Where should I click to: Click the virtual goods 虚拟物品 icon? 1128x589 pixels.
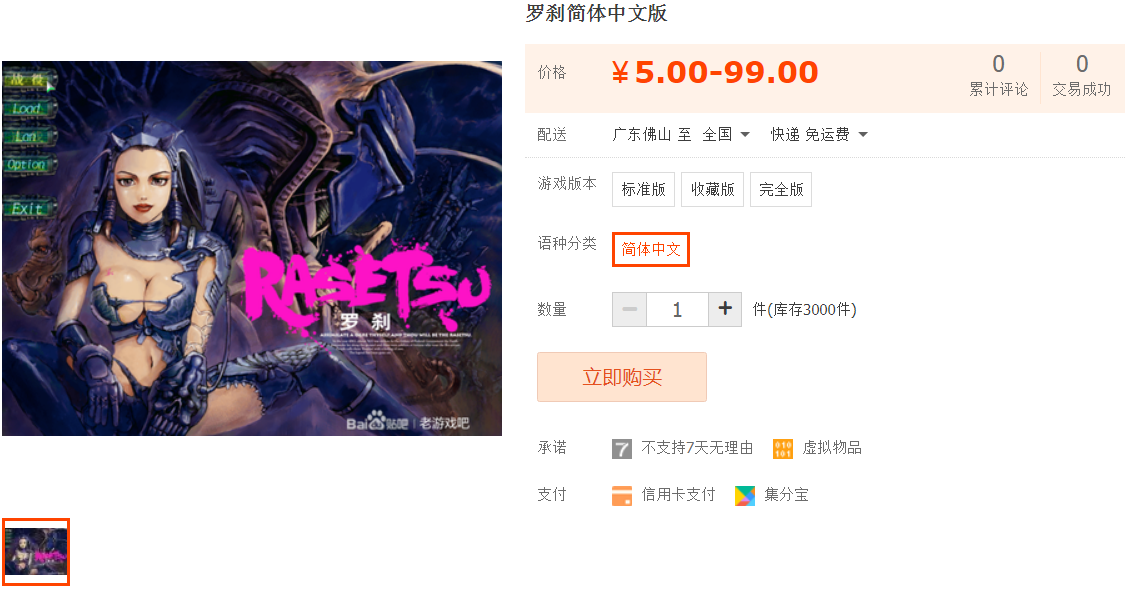coord(783,449)
